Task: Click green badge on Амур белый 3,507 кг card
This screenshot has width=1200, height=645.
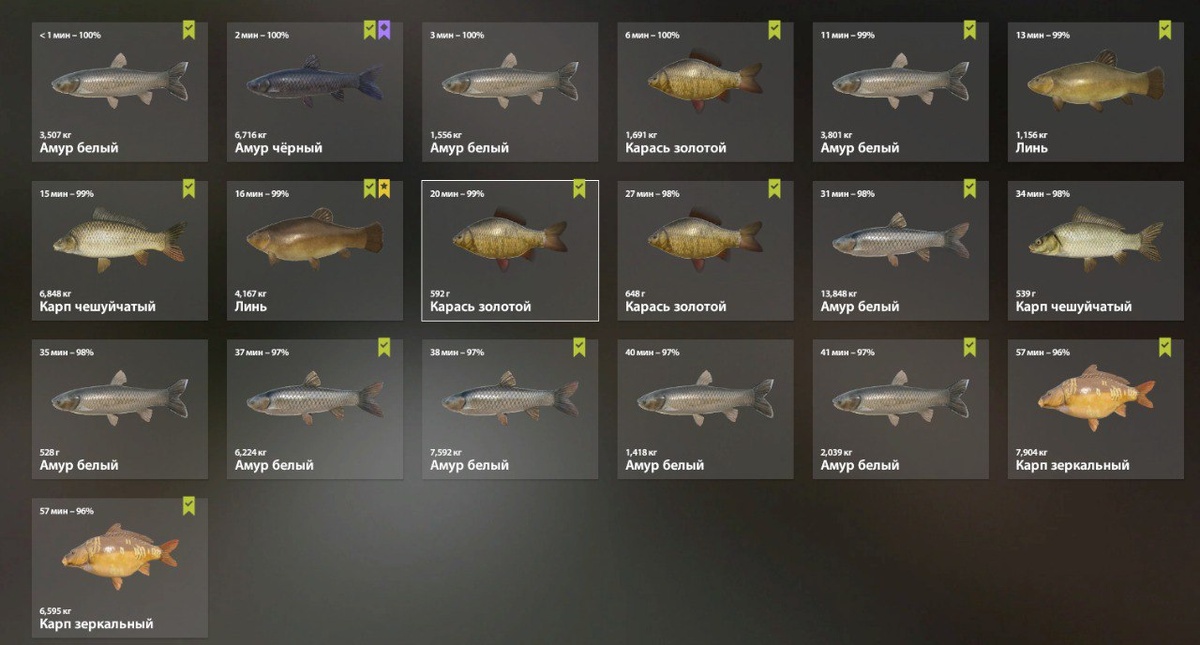Action: pos(189,31)
